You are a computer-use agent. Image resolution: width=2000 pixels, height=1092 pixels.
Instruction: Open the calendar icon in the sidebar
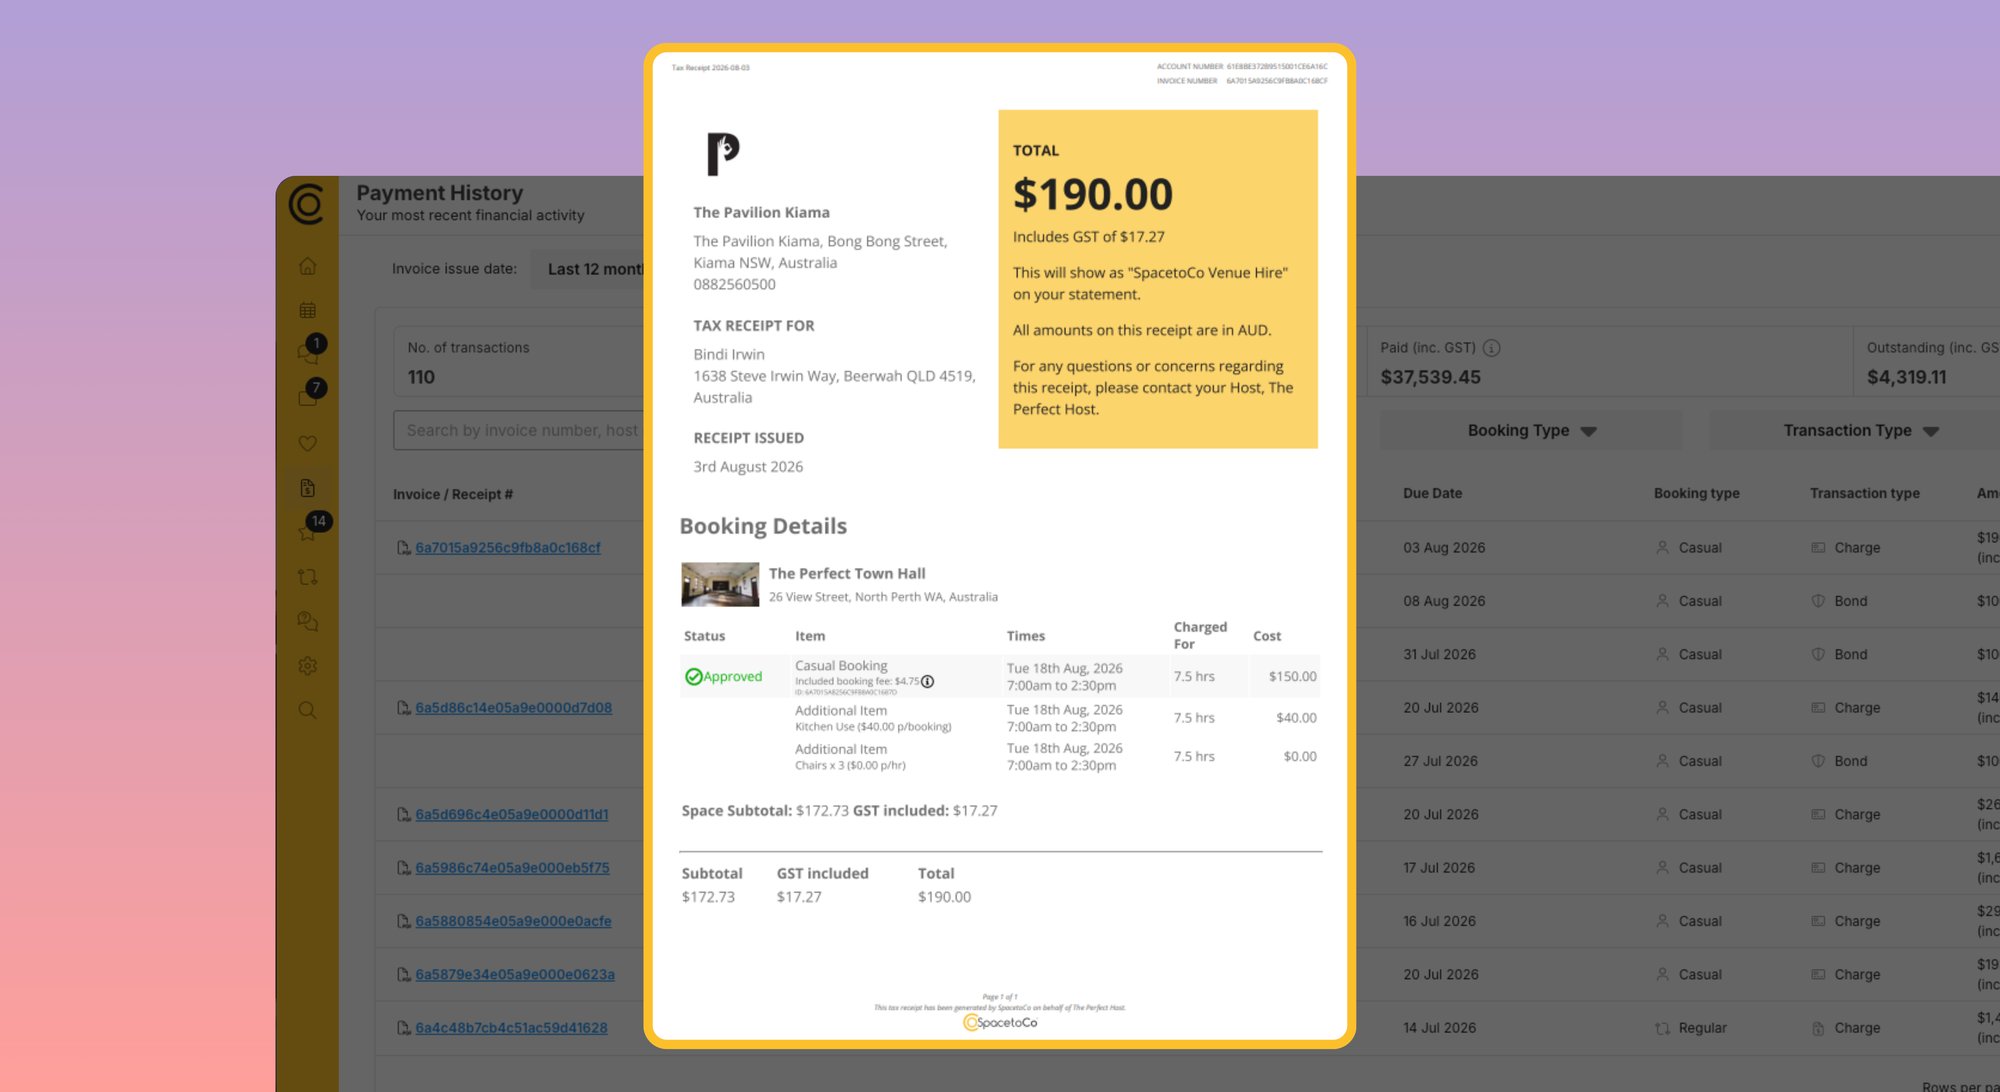pos(307,310)
